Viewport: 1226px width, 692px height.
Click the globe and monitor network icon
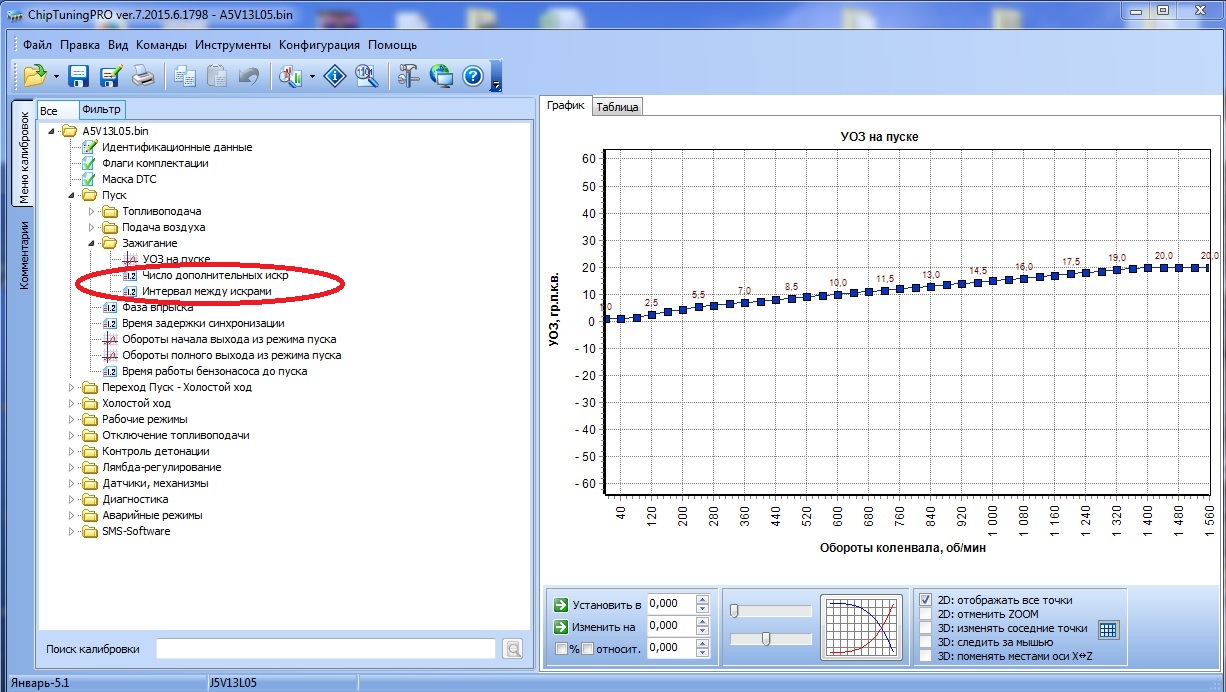tap(441, 75)
